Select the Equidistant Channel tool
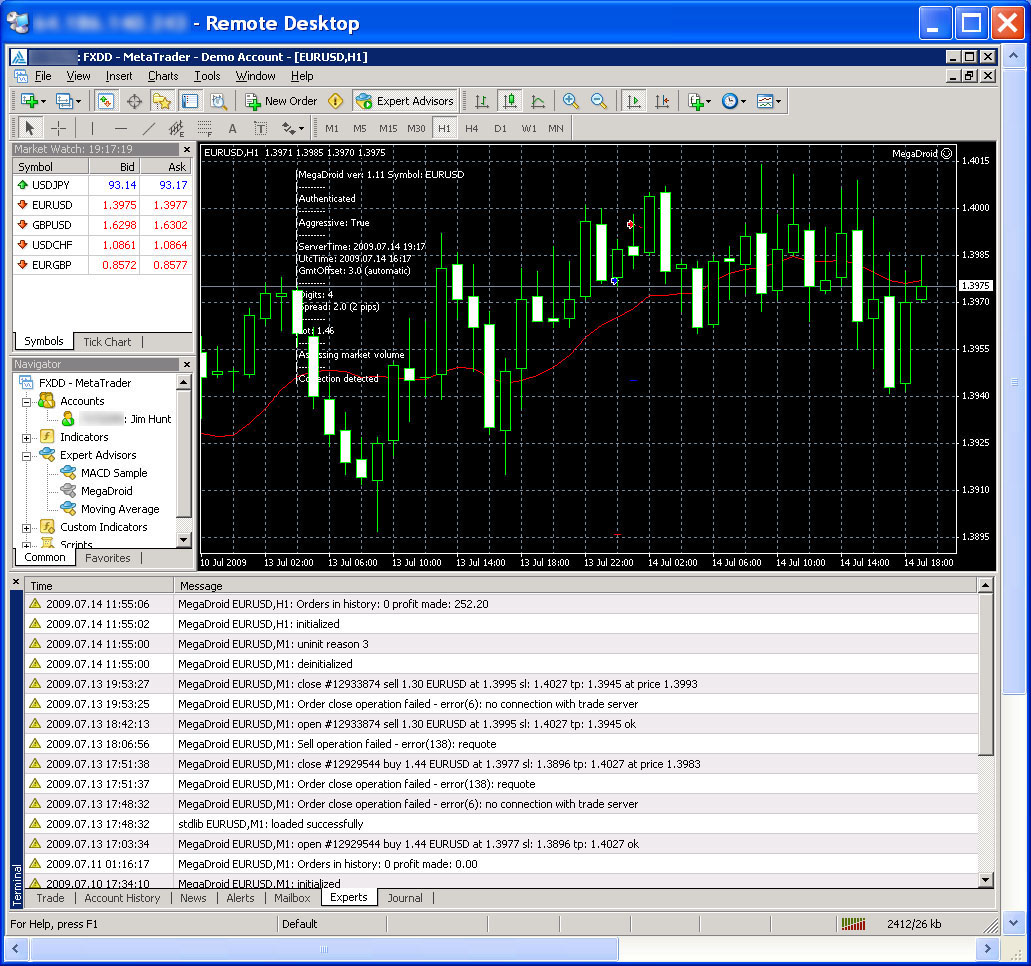The height and width of the screenshot is (966, 1031). click(176, 128)
